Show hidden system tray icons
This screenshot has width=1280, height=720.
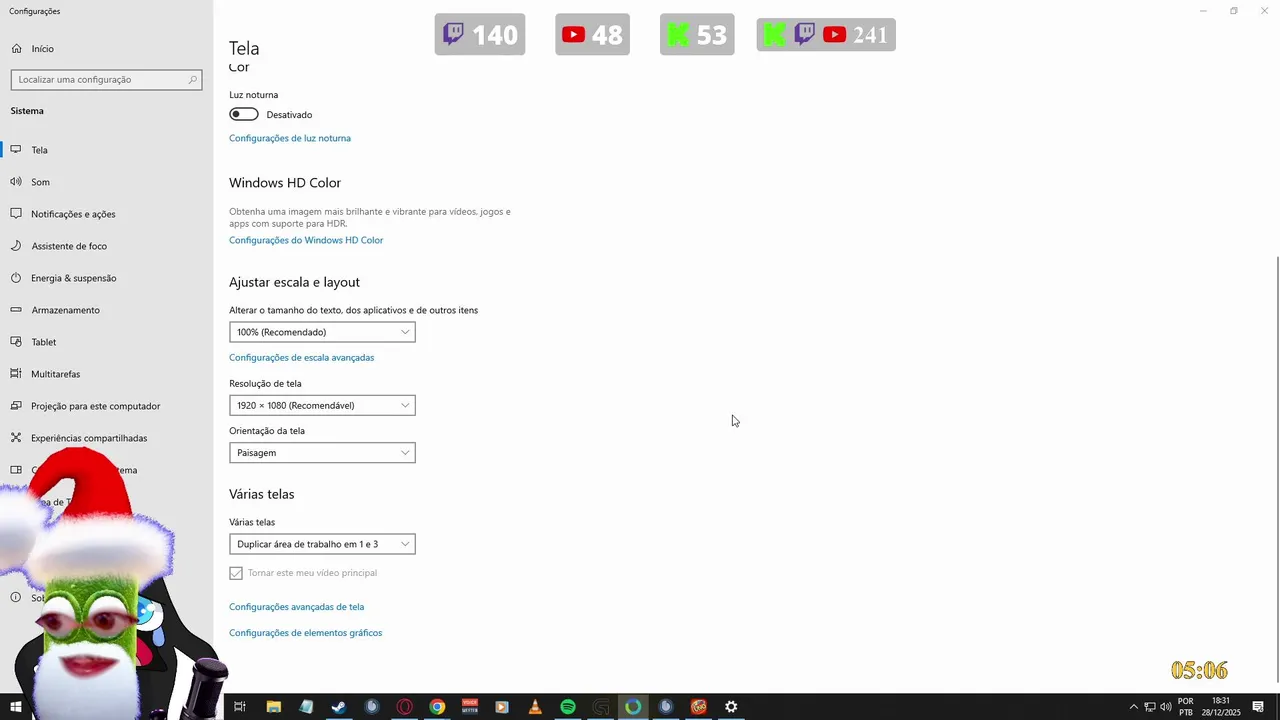[1133, 707]
